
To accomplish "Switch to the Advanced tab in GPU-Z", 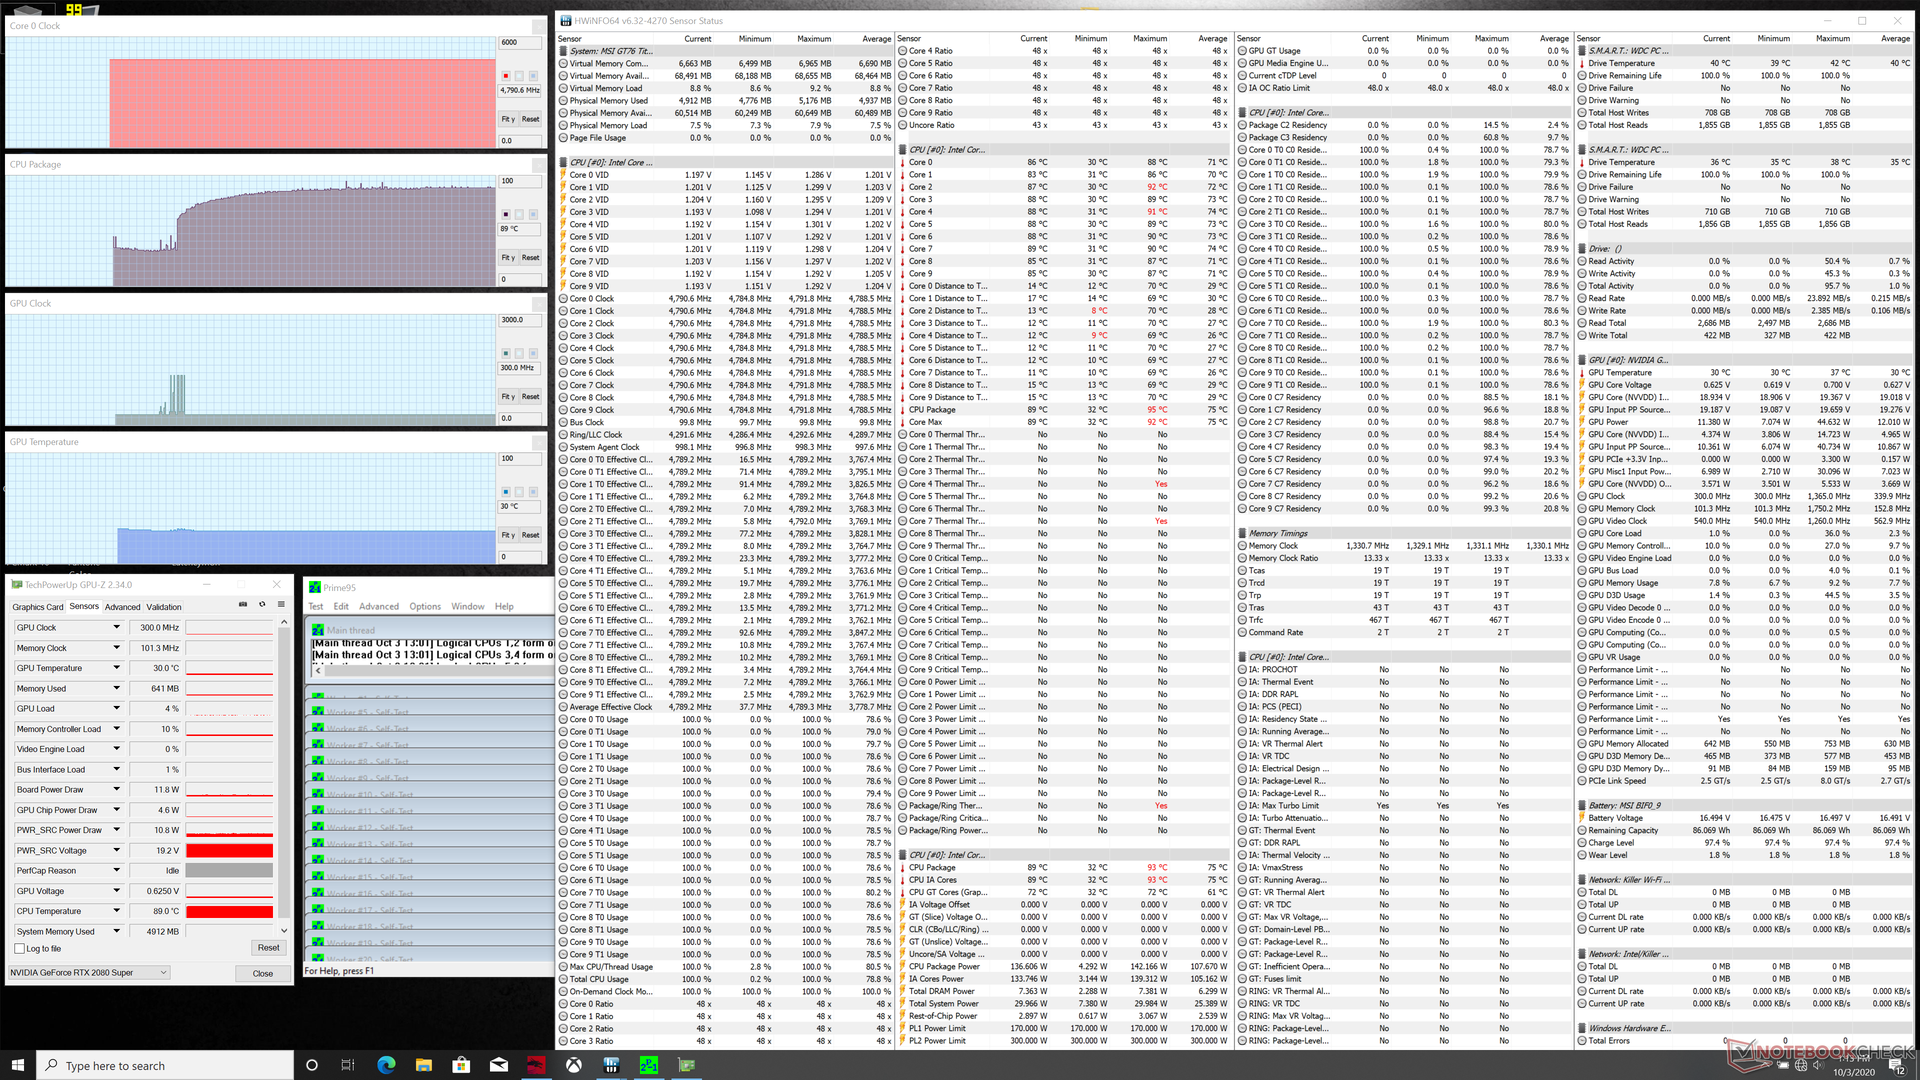I will [122, 607].
